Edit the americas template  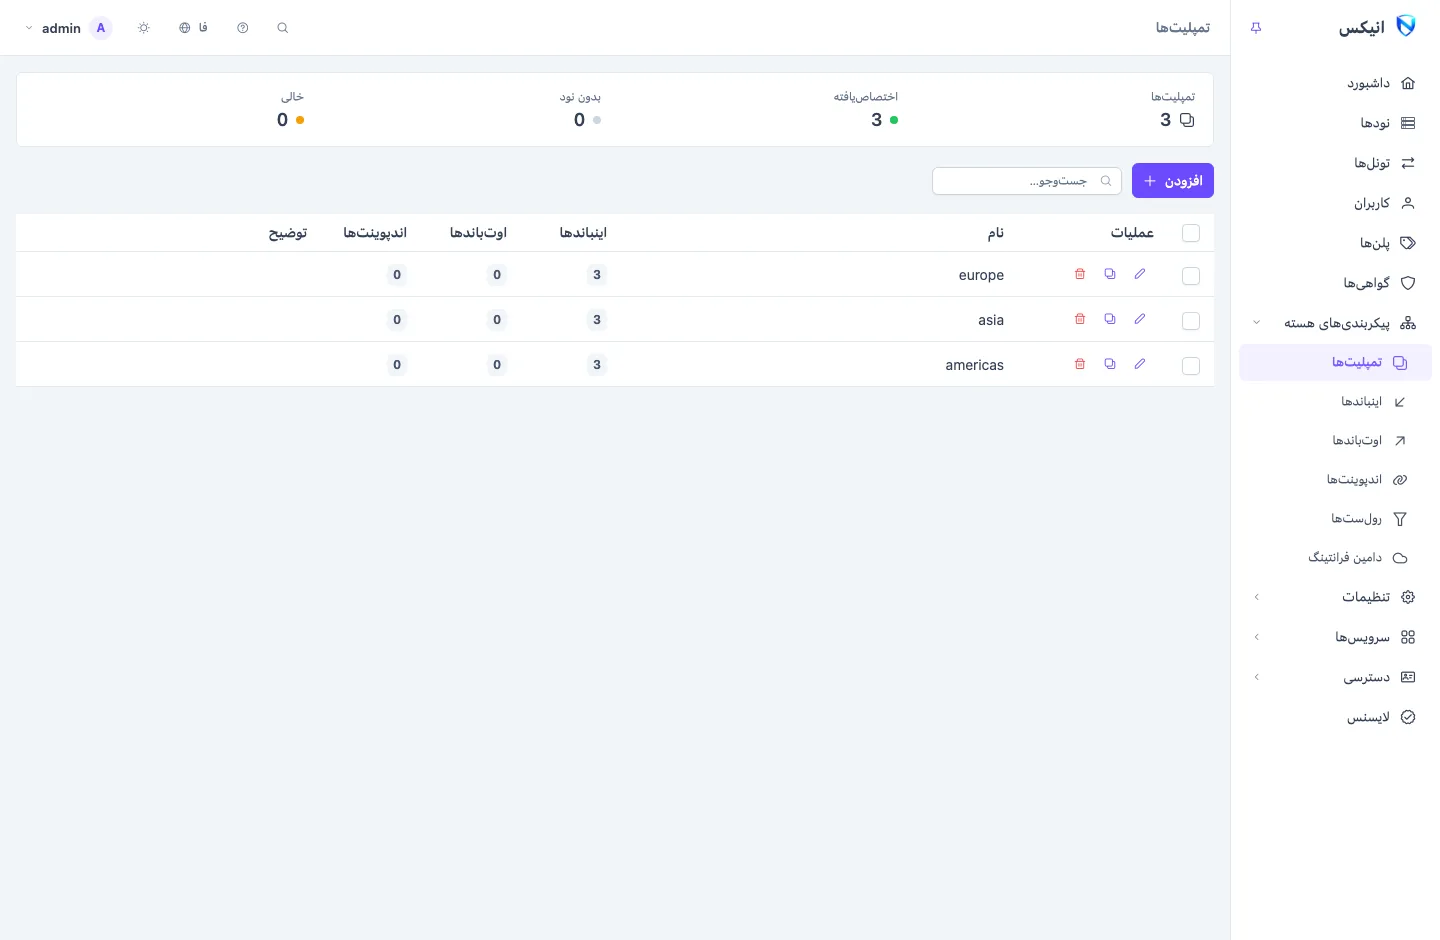click(x=1140, y=364)
